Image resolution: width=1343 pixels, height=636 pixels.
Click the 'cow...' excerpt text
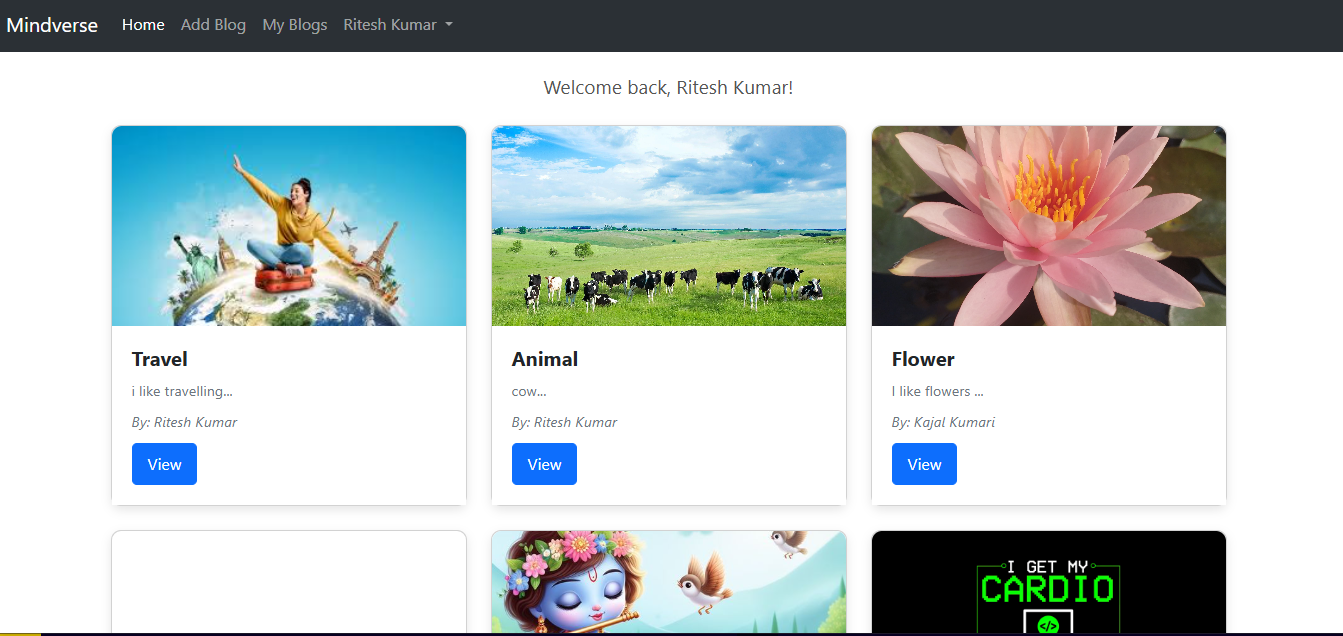point(529,391)
